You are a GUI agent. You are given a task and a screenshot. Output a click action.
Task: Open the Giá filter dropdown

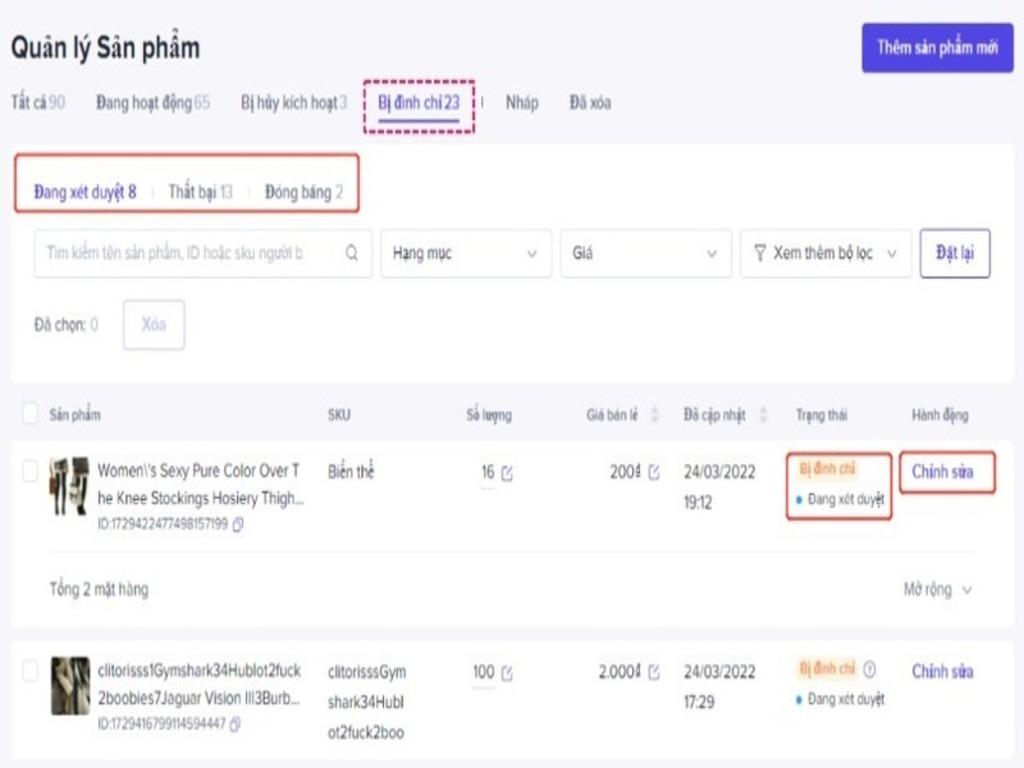pyautogui.click(x=645, y=253)
